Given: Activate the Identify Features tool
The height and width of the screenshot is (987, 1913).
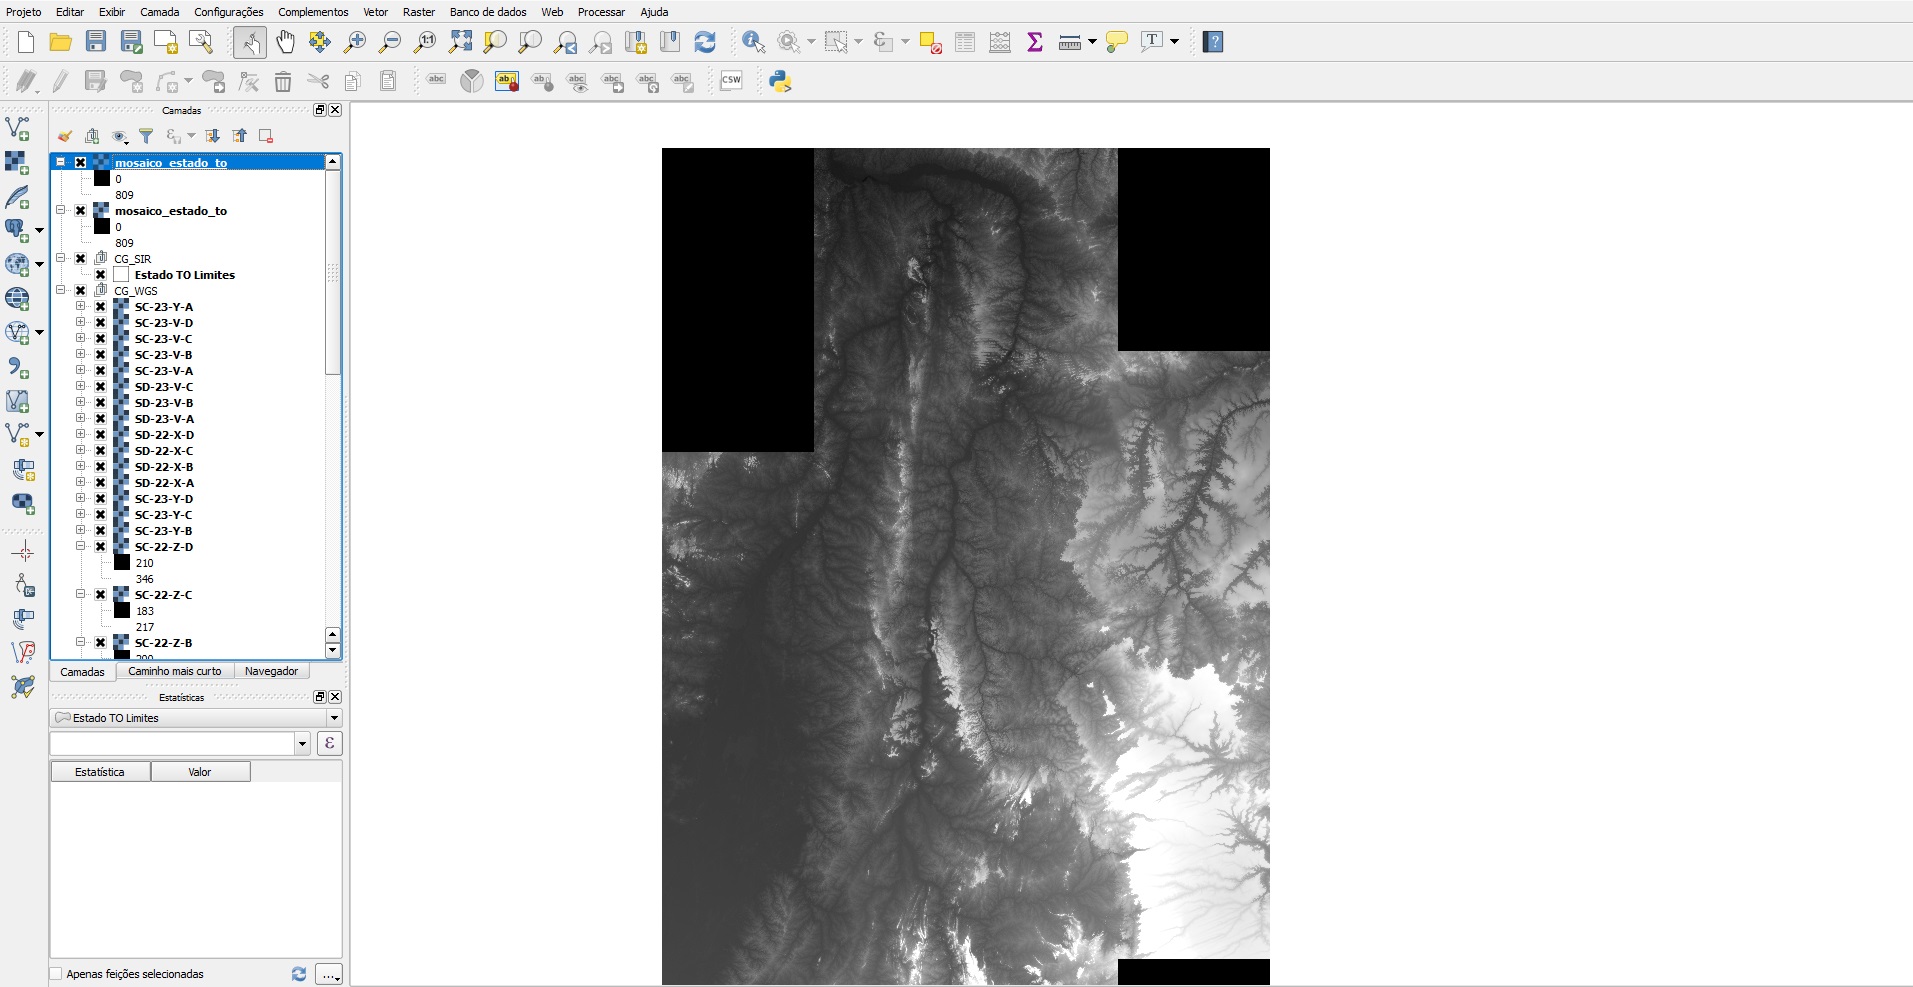Looking at the screenshot, I should pos(753,42).
